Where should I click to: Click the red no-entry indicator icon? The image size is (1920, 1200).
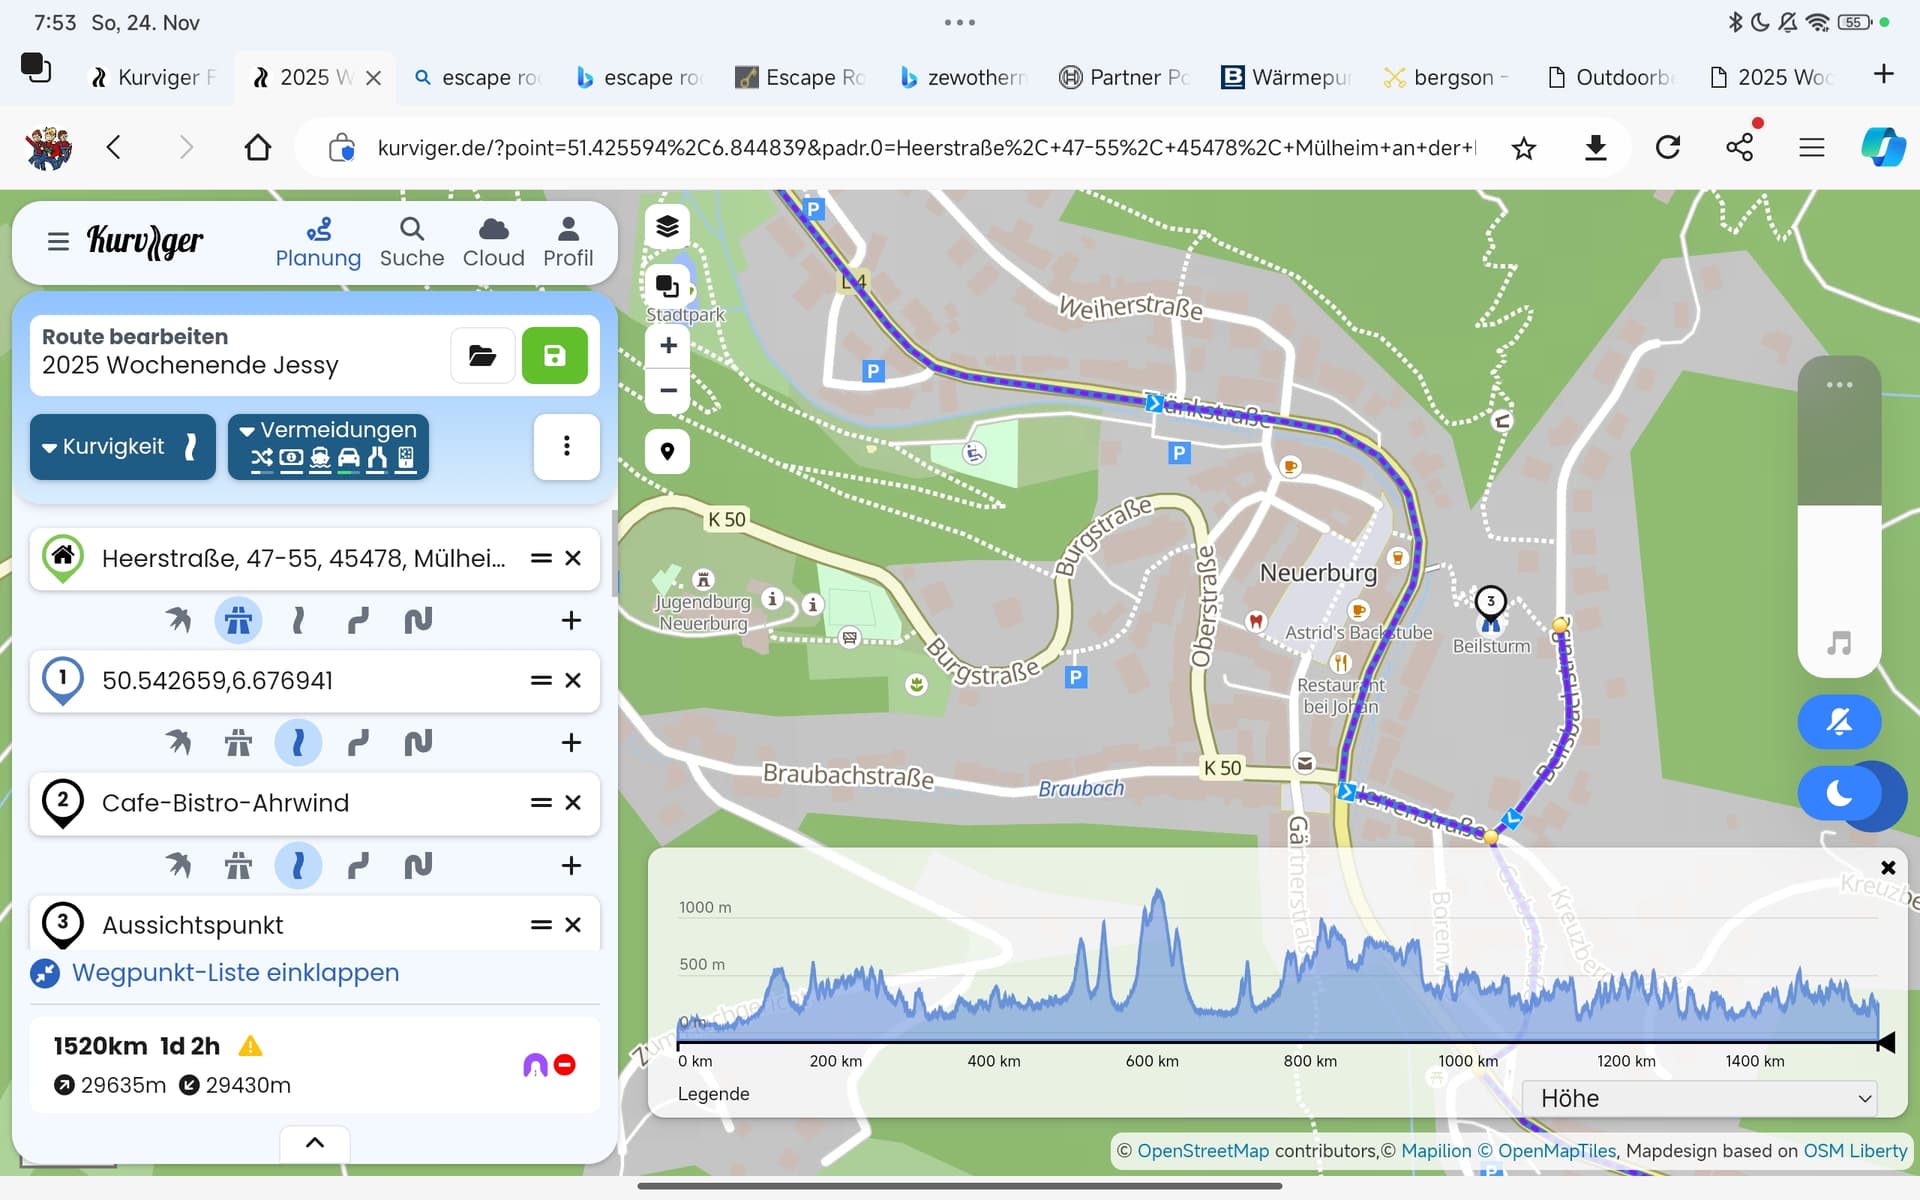click(x=565, y=1065)
